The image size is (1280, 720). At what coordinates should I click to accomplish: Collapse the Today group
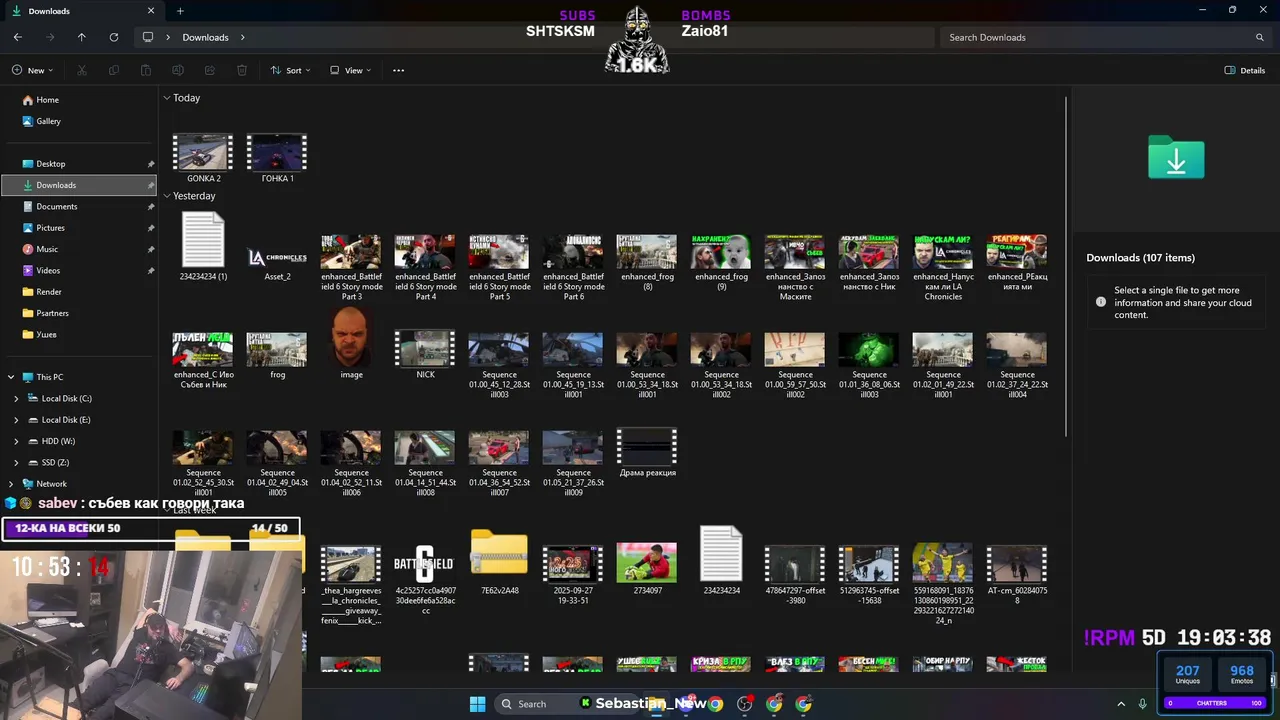tap(167, 98)
